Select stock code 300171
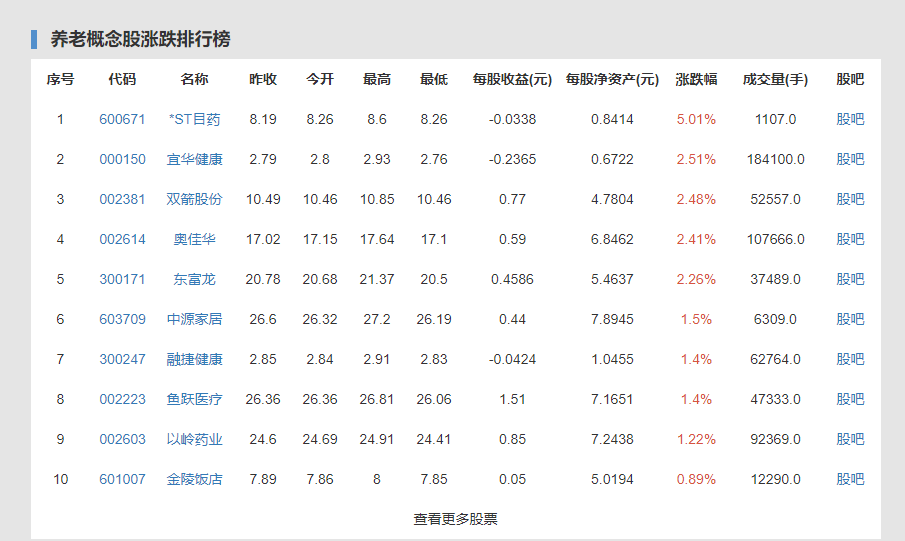The height and width of the screenshot is (541, 905). 122,279
